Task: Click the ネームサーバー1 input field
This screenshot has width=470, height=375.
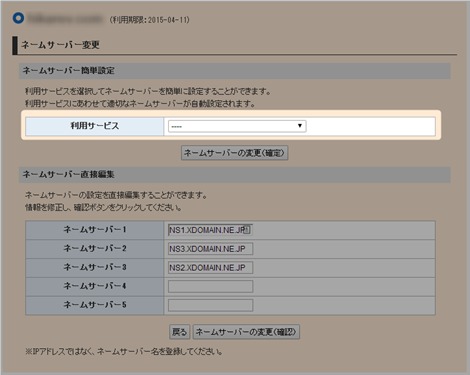Action: pyautogui.click(x=210, y=230)
